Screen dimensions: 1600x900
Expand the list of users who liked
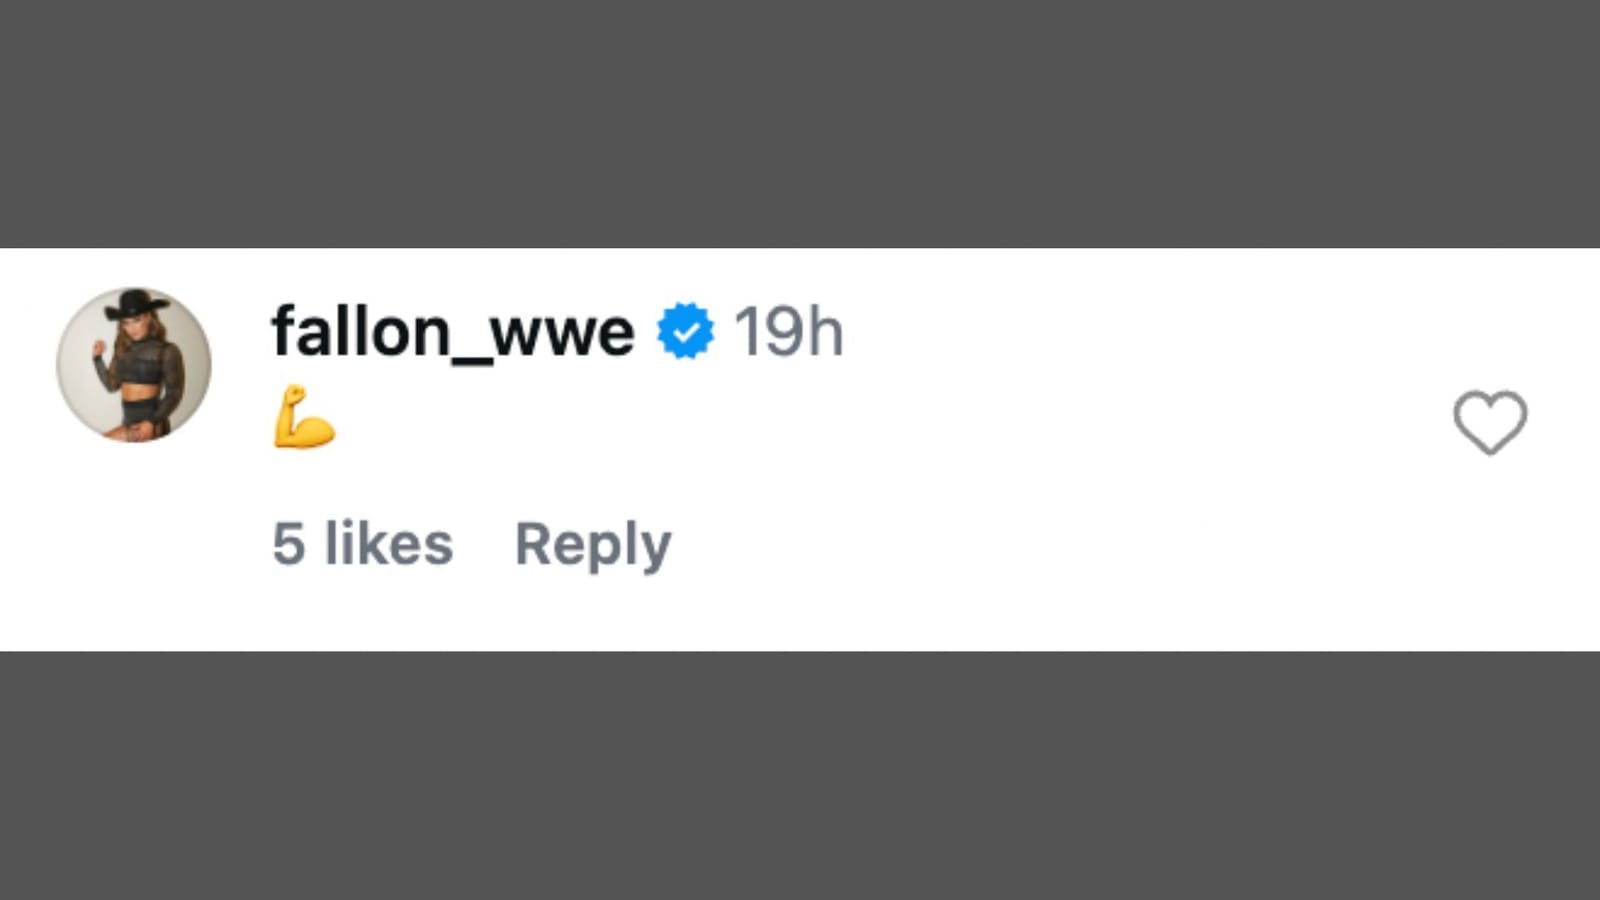(363, 543)
